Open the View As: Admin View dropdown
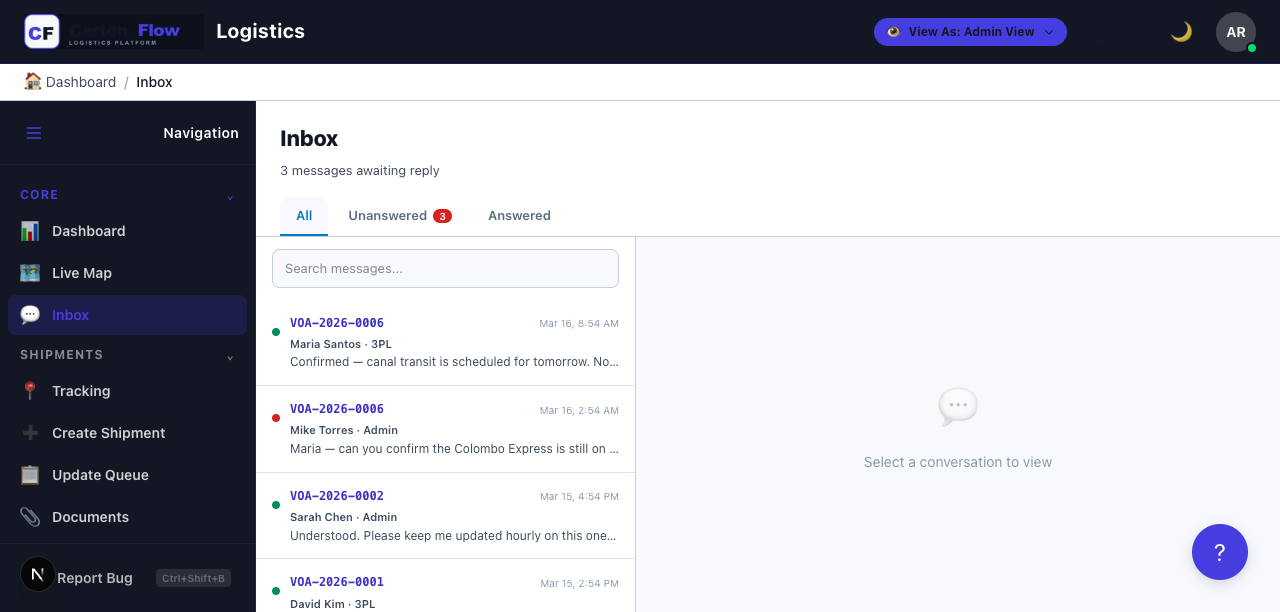The height and width of the screenshot is (612, 1280). coord(969,31)
